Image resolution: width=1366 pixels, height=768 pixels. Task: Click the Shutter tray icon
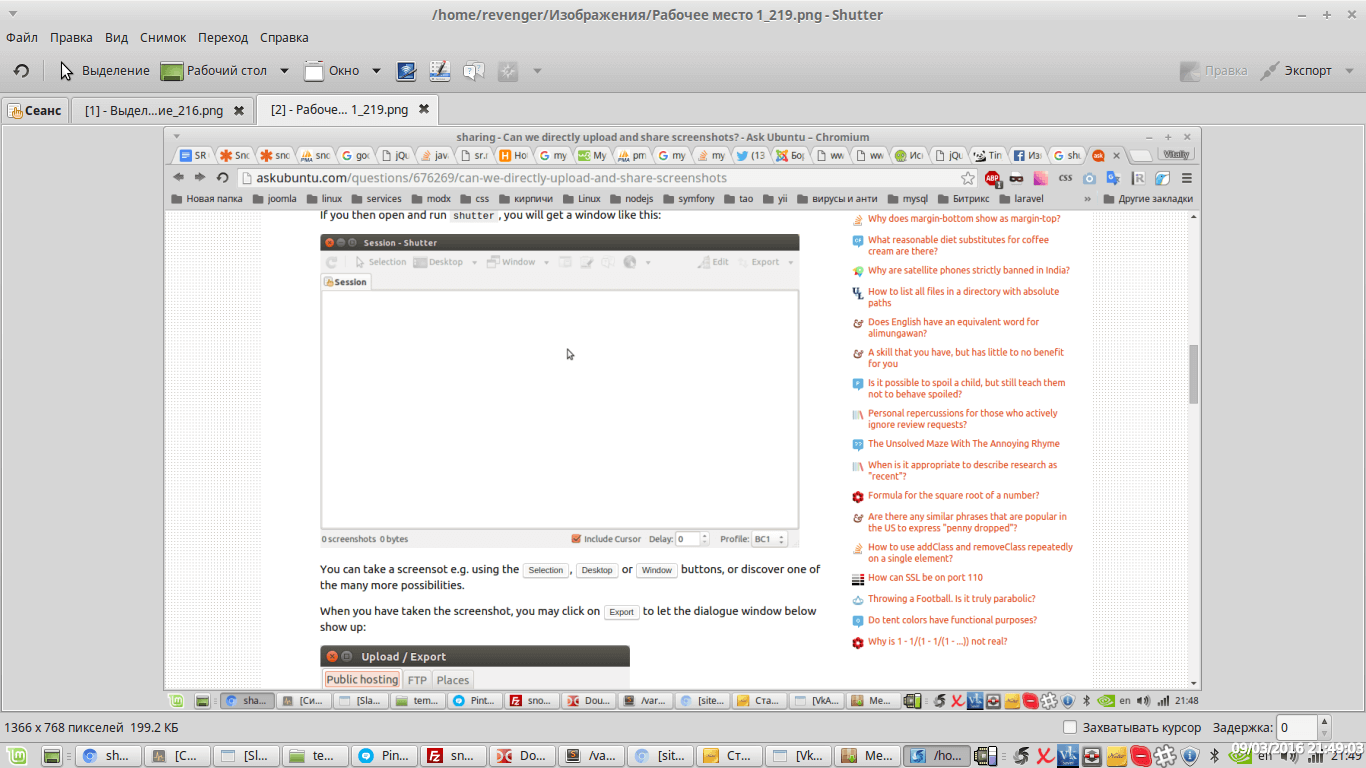click(1021, 756)
